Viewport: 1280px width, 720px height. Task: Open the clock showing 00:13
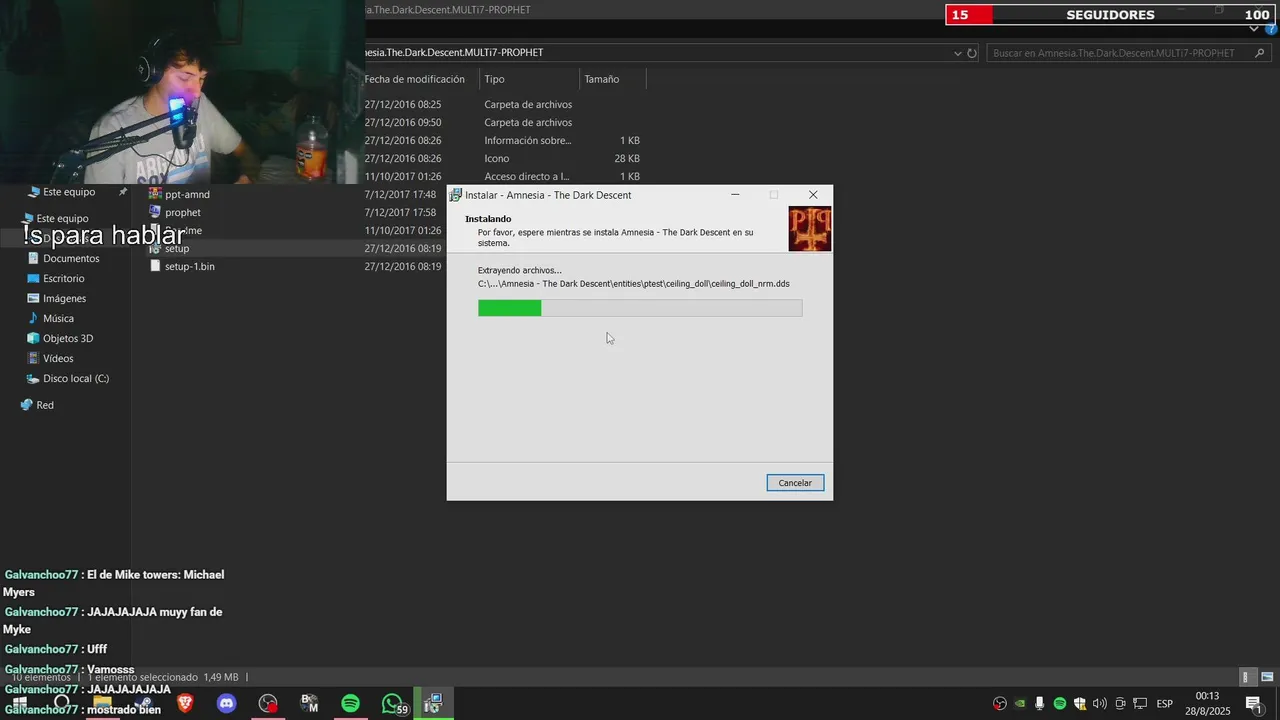coord(1208,704)
